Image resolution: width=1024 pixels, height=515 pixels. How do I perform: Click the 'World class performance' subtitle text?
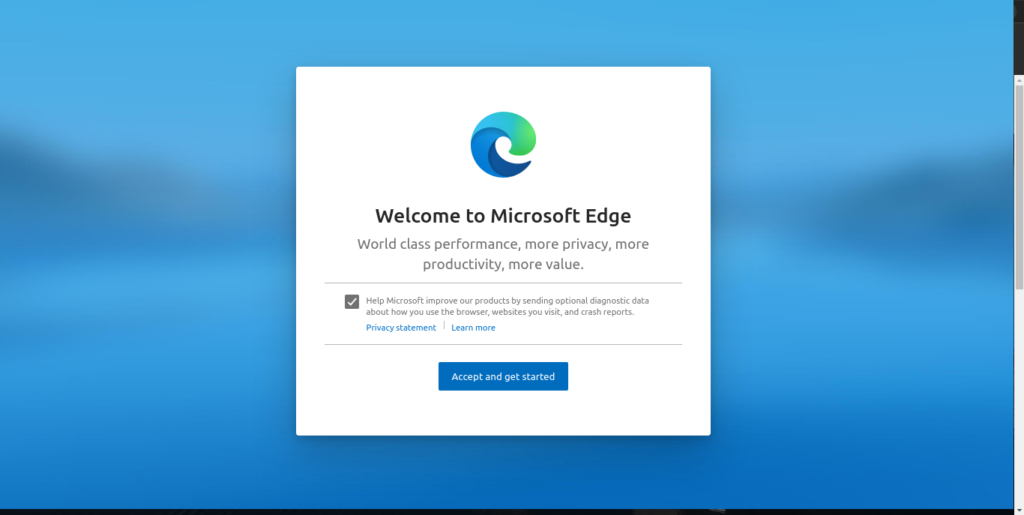click(503, 254)
